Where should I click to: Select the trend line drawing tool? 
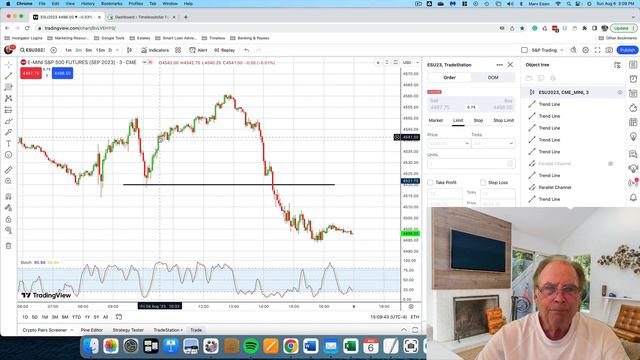[8, 76]
